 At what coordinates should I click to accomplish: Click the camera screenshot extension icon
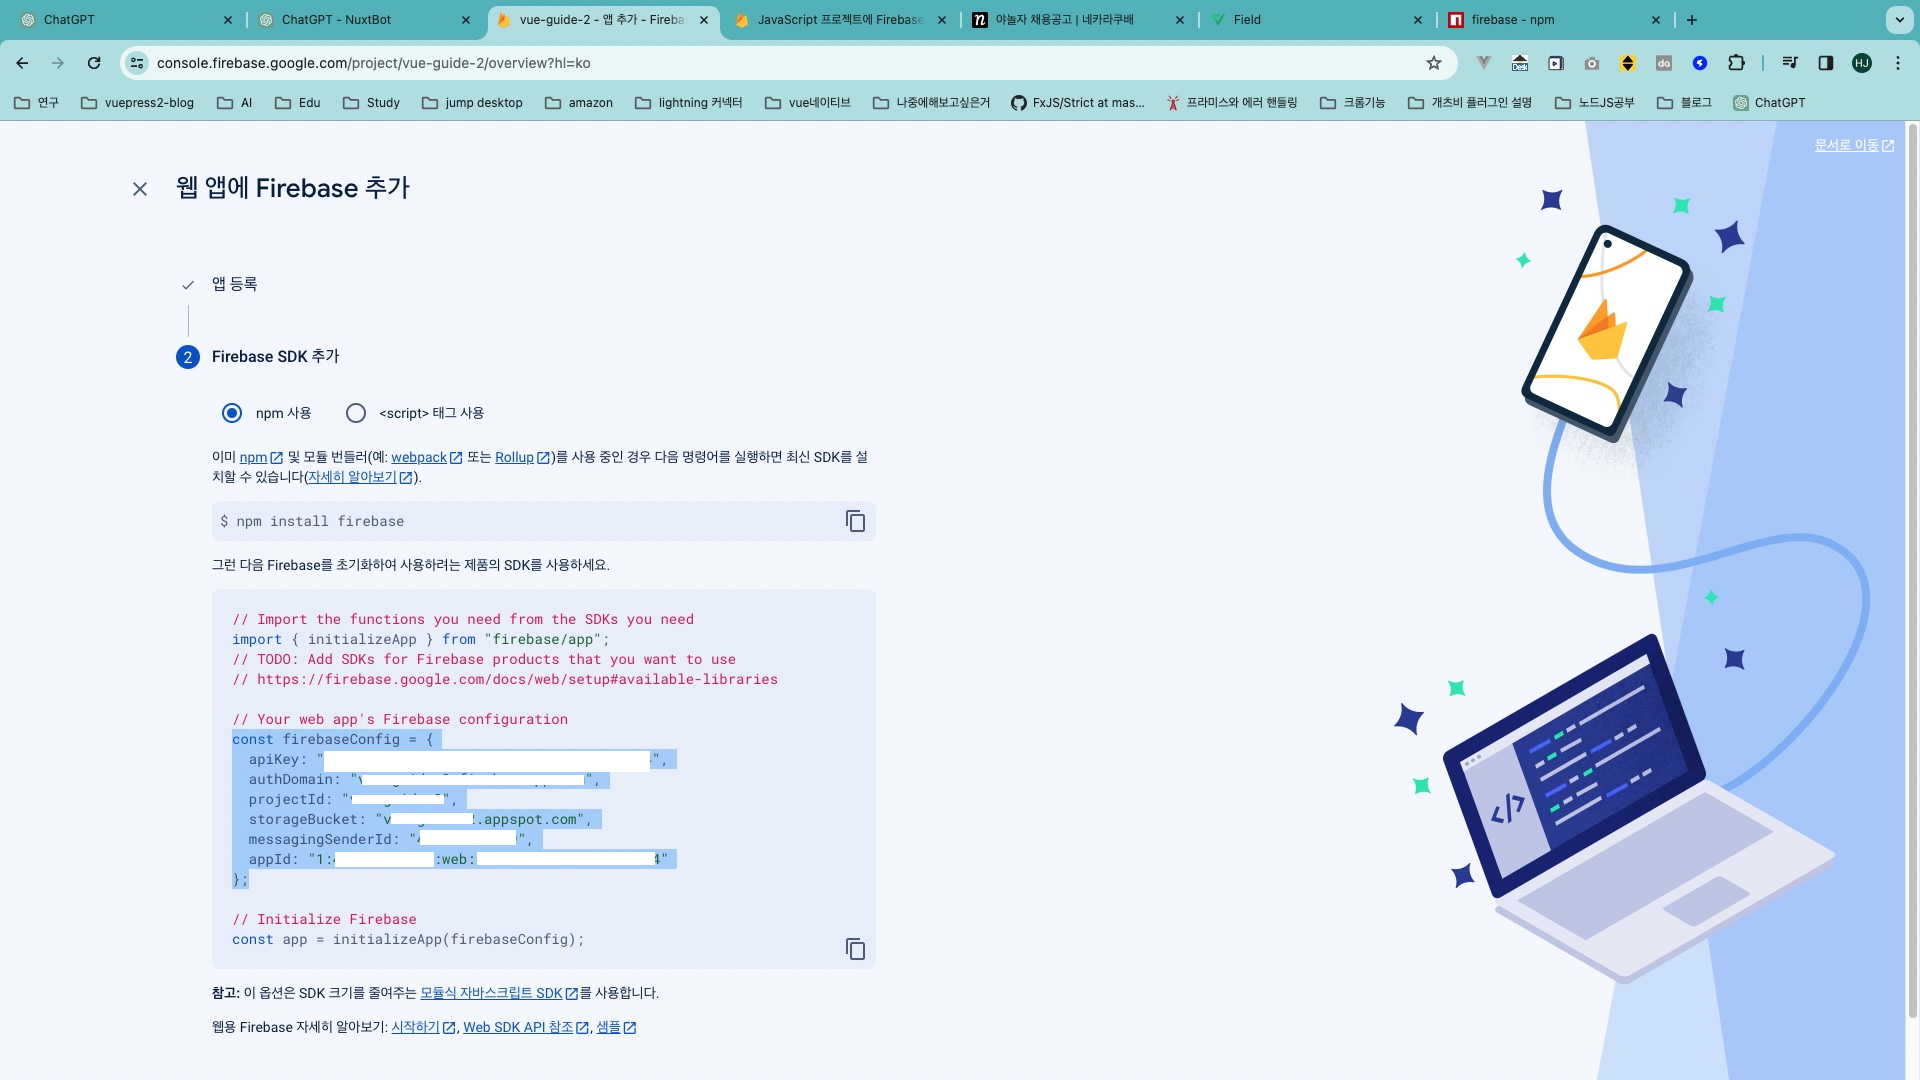[1592, 63]
